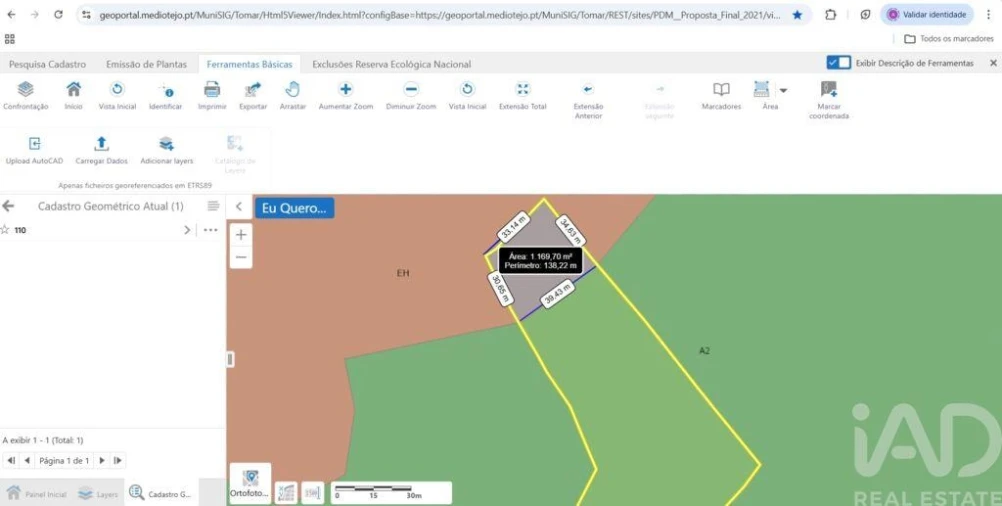Image resolution: width=1002 pixels, height=506 pixels.
Task: Click side panel resize handle
Action: [x=230, y=360]
